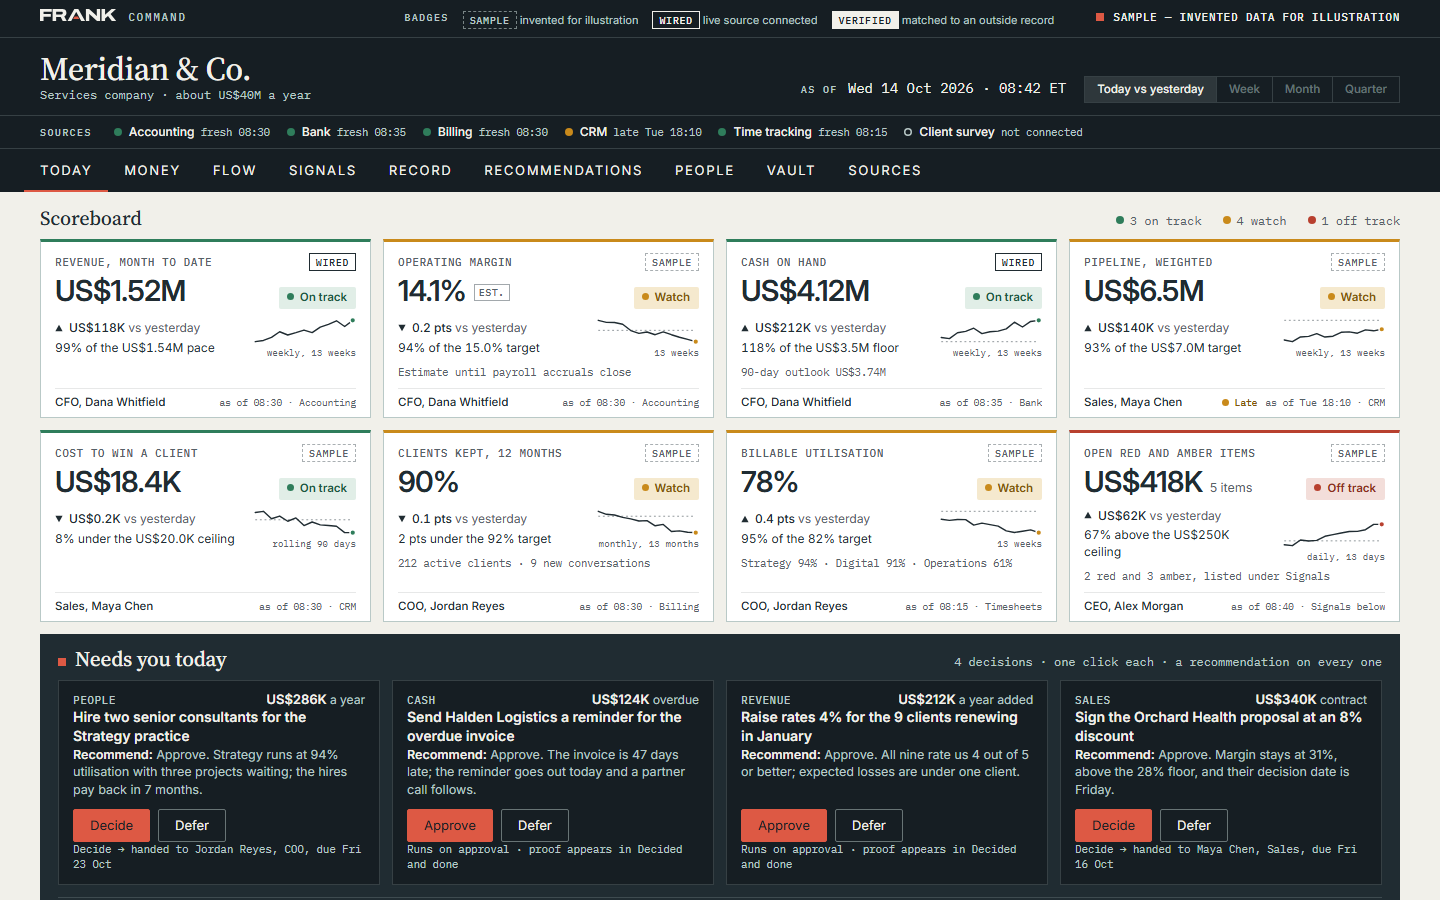Click the EST. tag beside 14.1%

(490, 292)
